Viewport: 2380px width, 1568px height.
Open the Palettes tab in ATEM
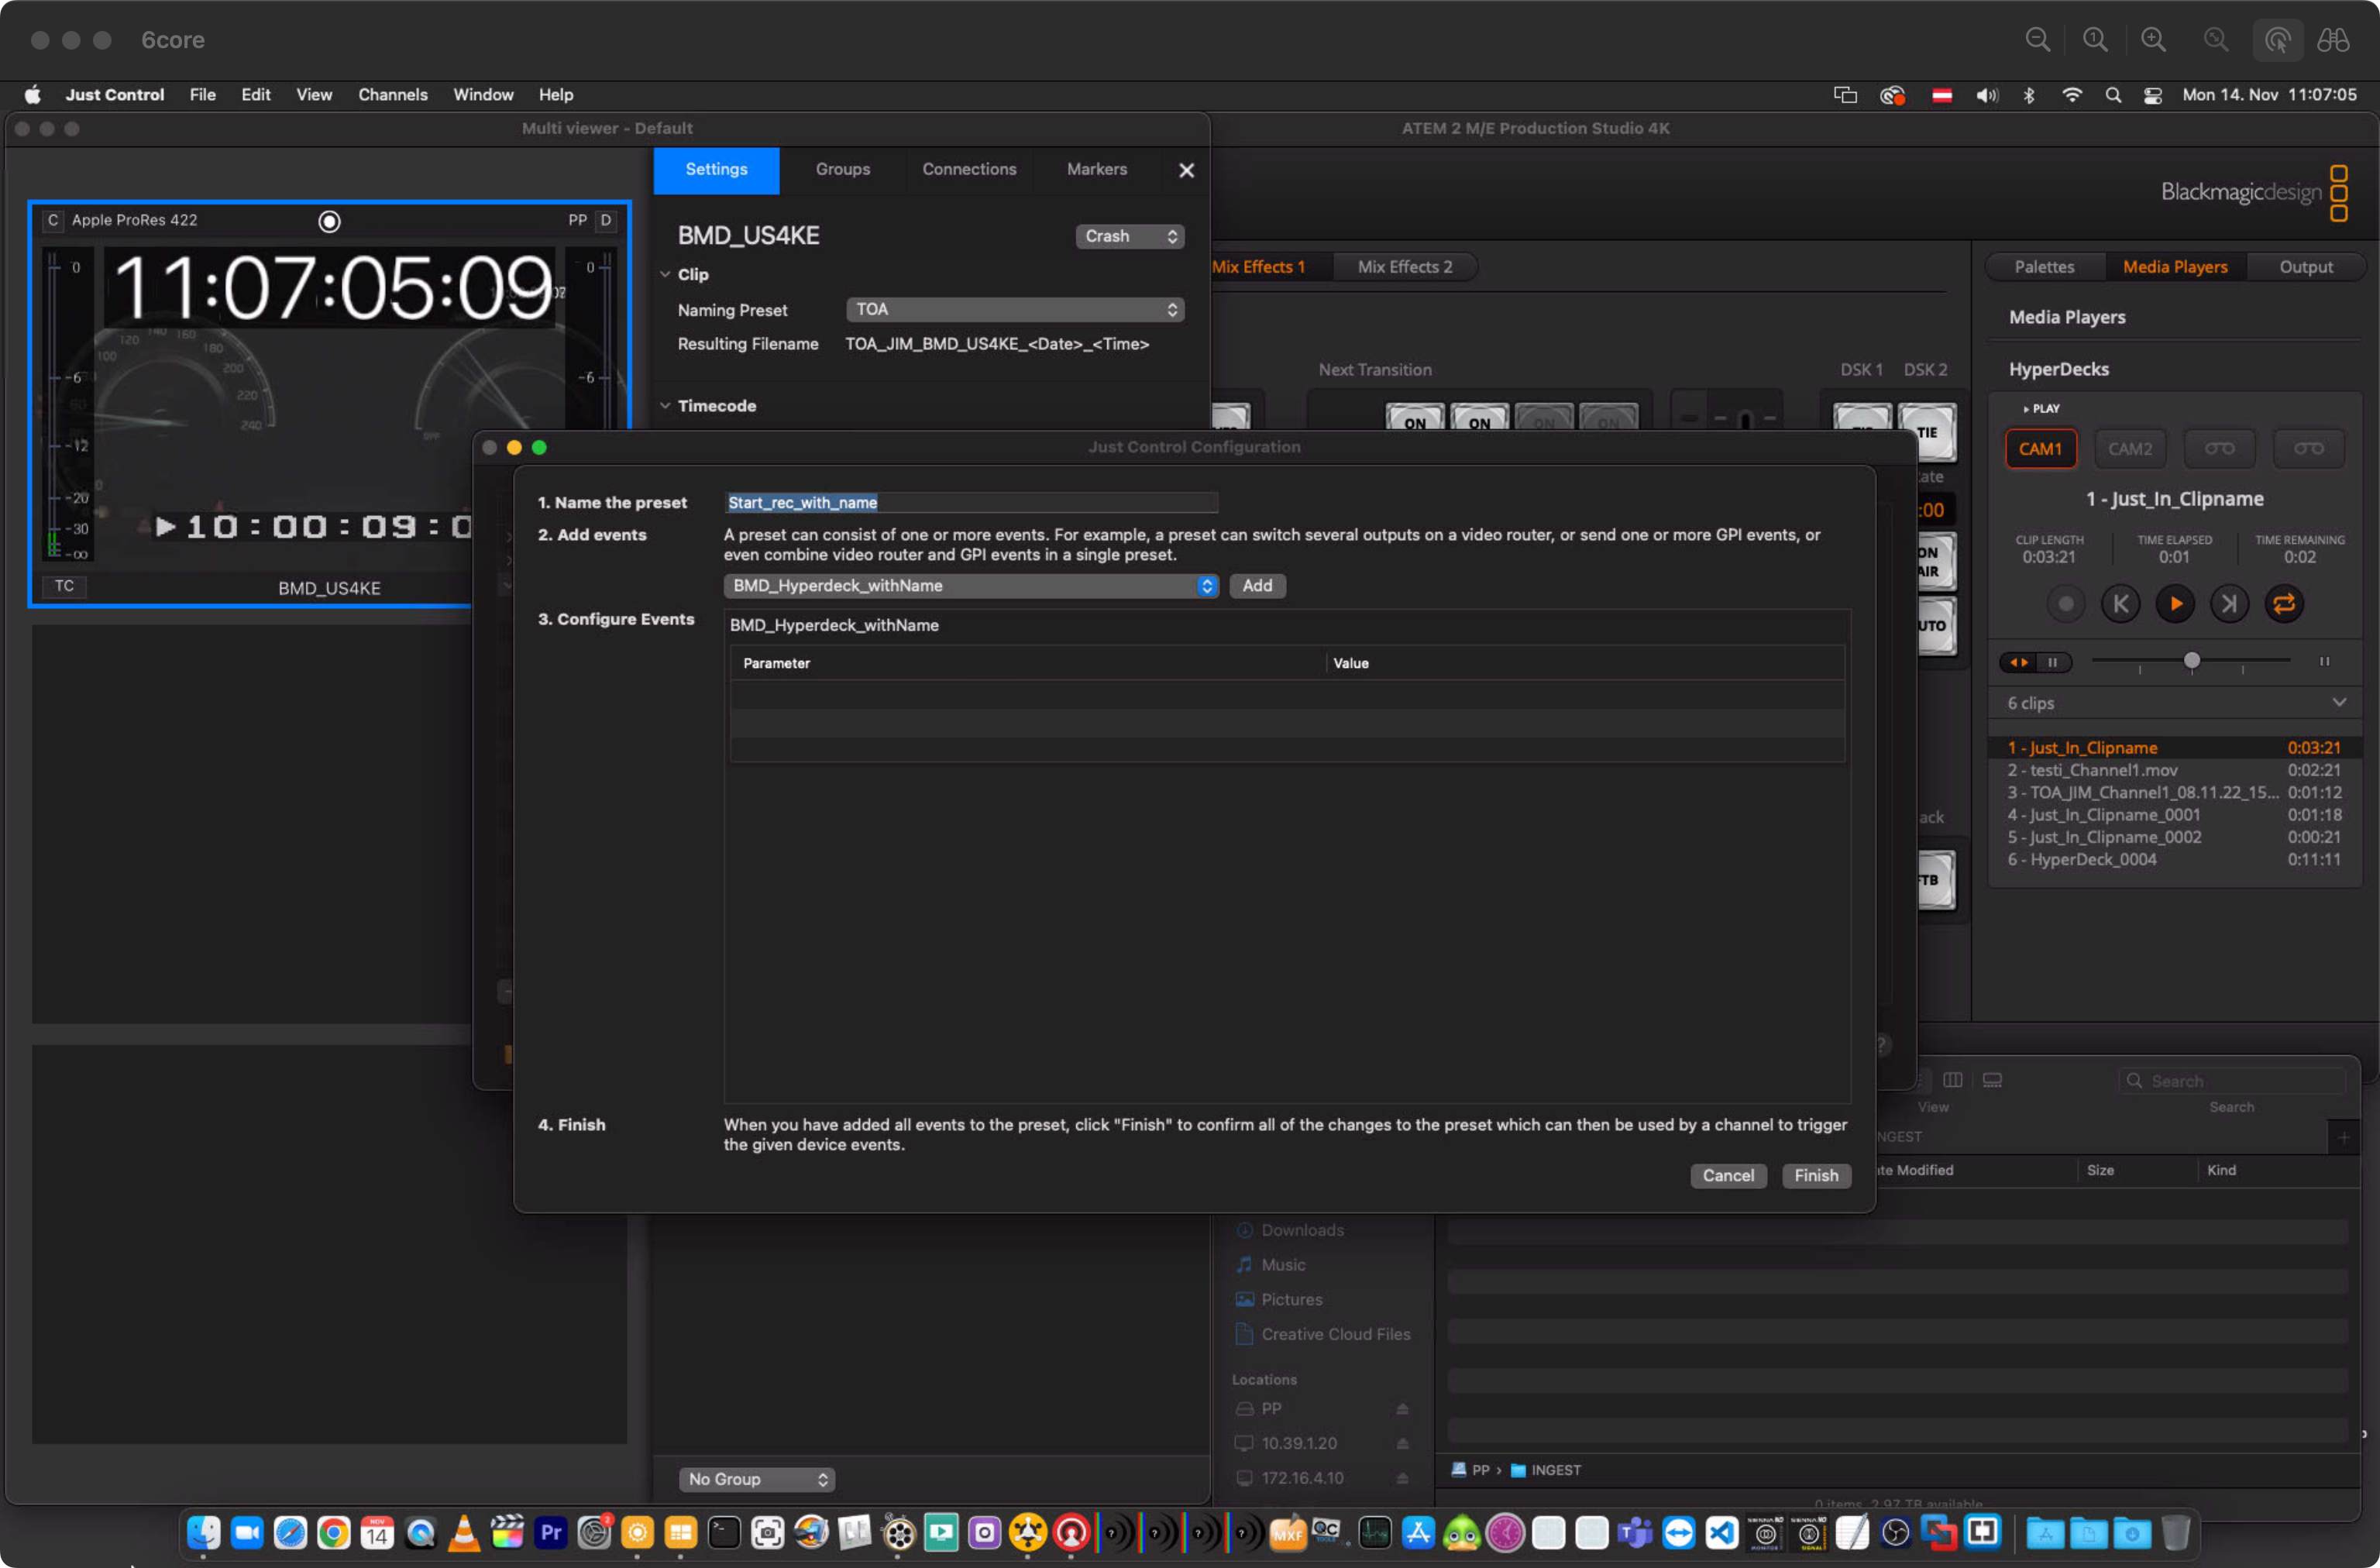pyautogui.click(x=2044, y=267)
